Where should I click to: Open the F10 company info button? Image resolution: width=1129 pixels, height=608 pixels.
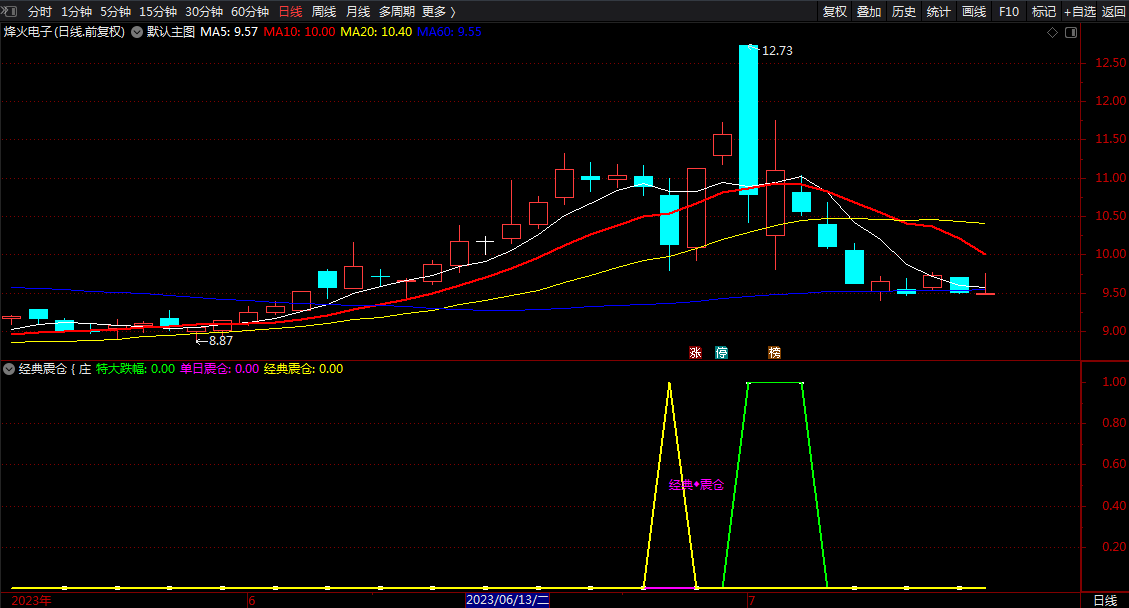tap(1009, 12)
